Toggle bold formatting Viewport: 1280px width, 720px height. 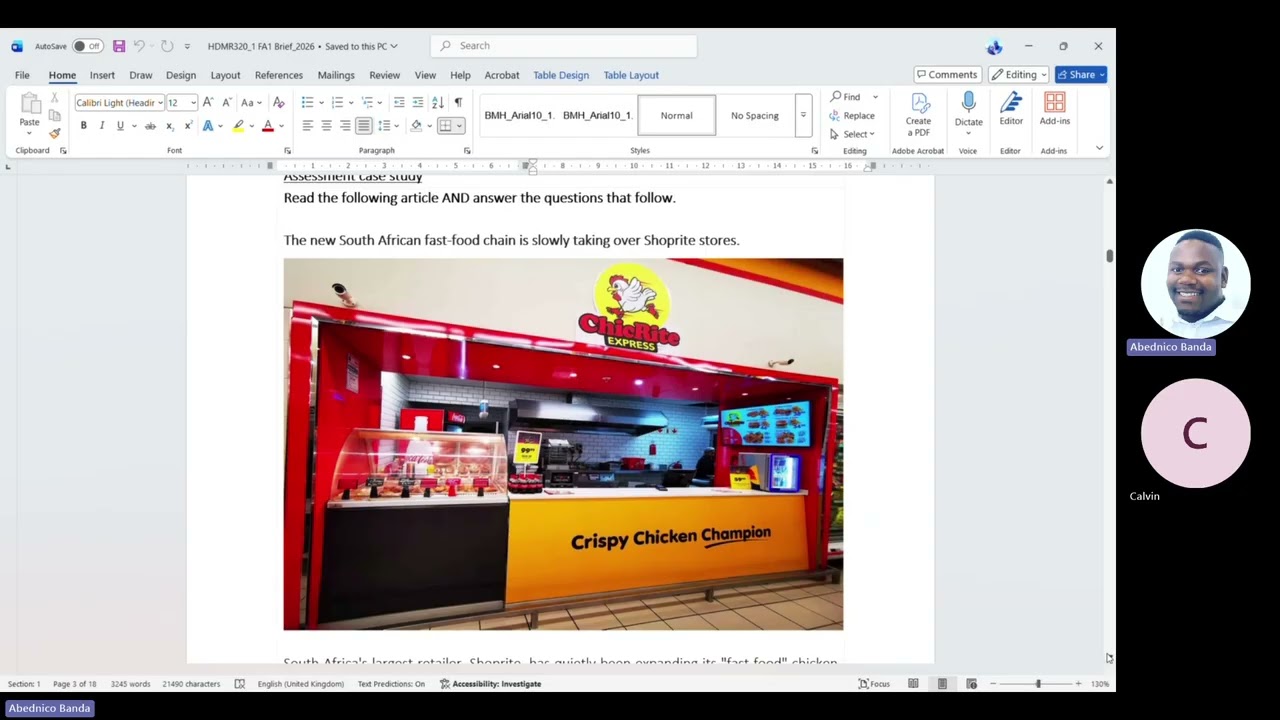pyautogui.click(x=83, y=125)
